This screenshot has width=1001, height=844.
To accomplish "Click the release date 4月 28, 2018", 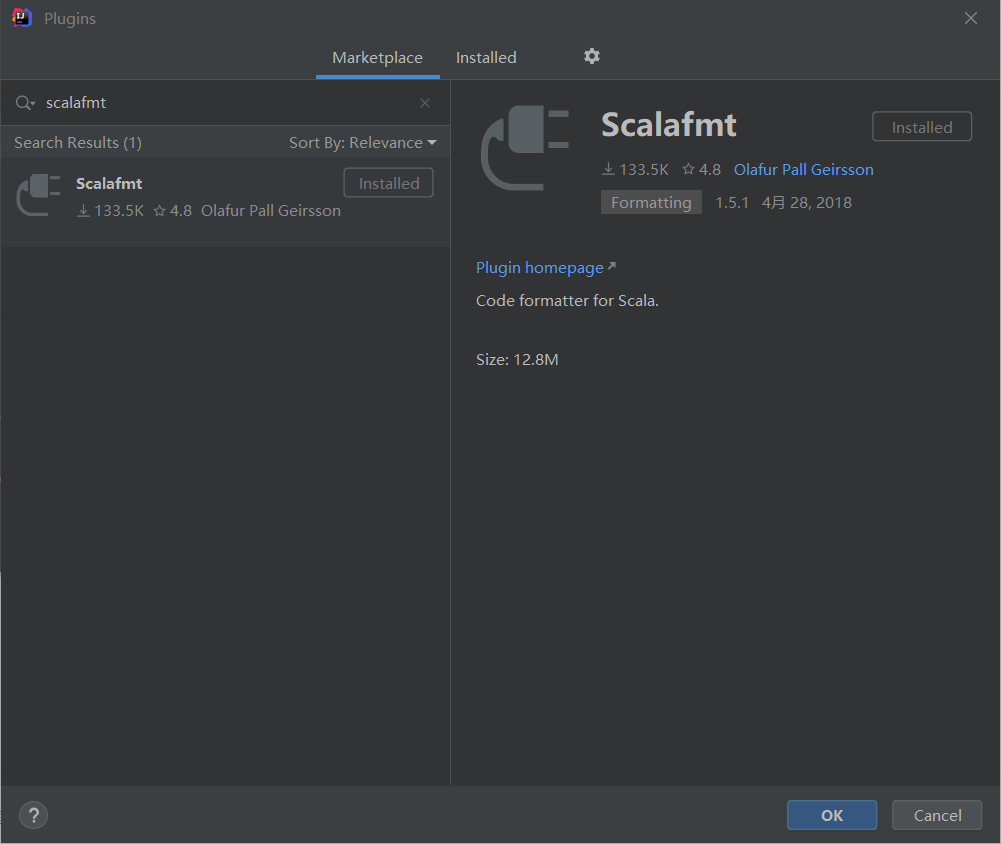I will coord(806,202).
